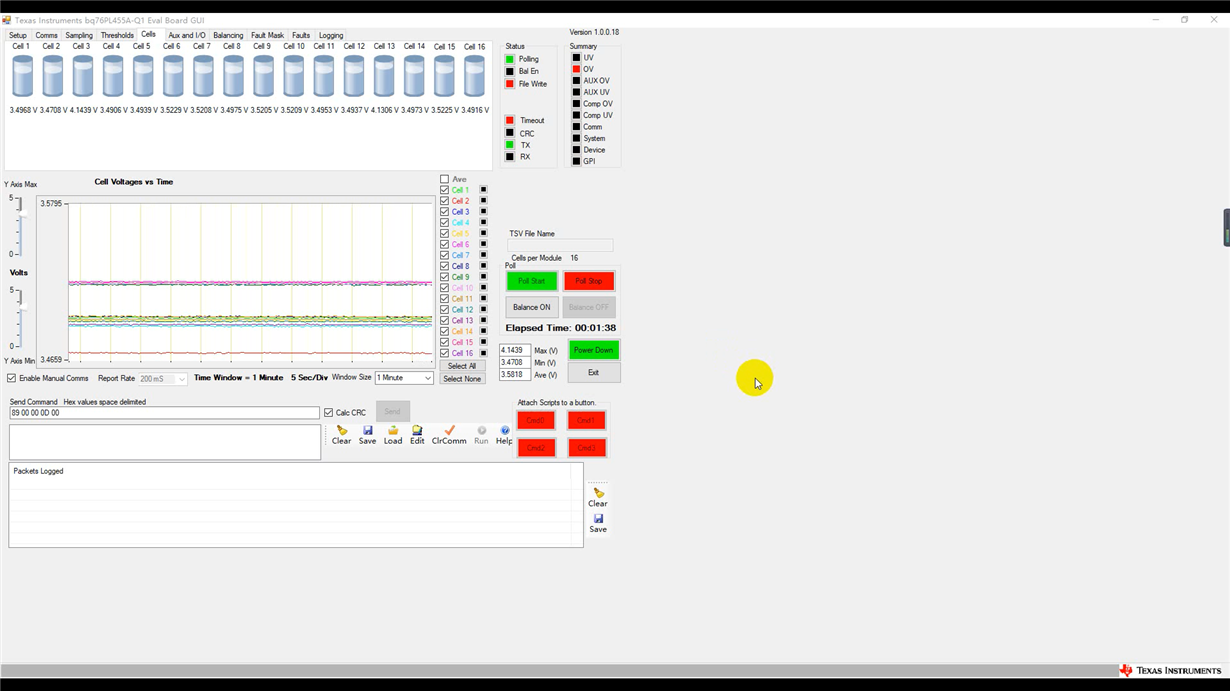Click the red Cmd3 script button
Screen dimensions: 1230x691
coord(586,448)
